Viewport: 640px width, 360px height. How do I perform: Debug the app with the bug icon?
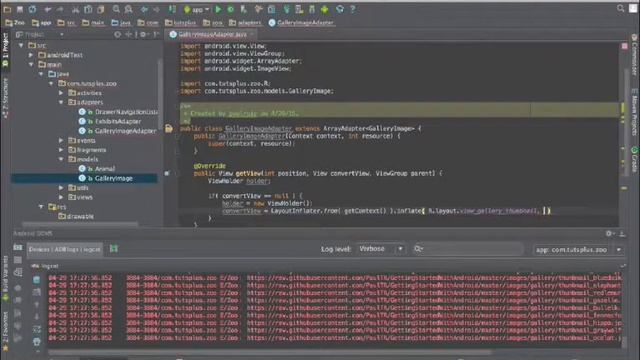pos(231,9)
